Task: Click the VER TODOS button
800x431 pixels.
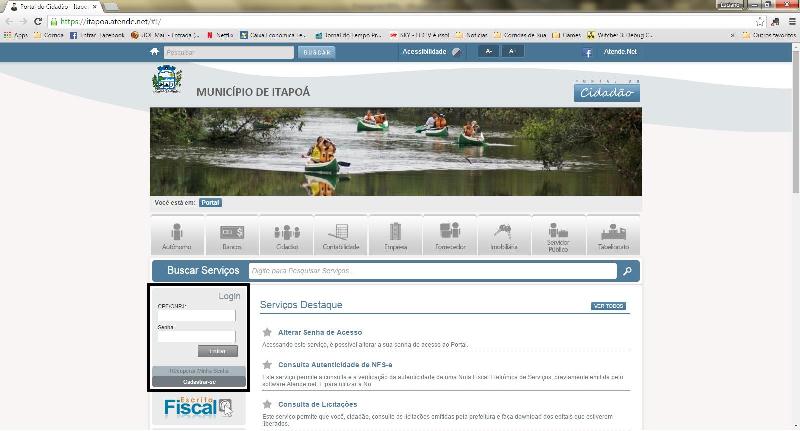Action: point(608,306)
